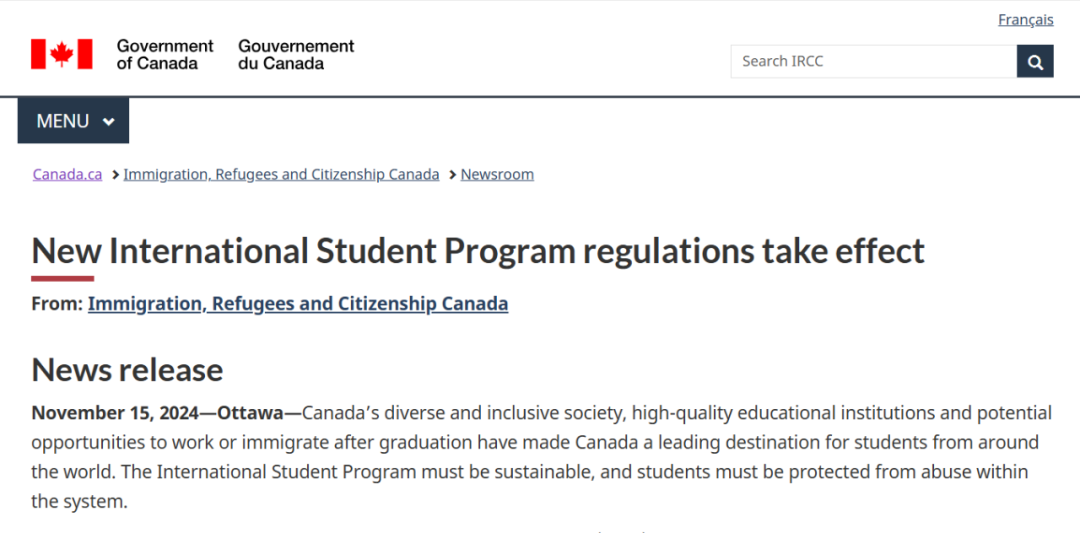Follow the From: Immigration, Refugees and Citizenship Canada link

point(298,303)
